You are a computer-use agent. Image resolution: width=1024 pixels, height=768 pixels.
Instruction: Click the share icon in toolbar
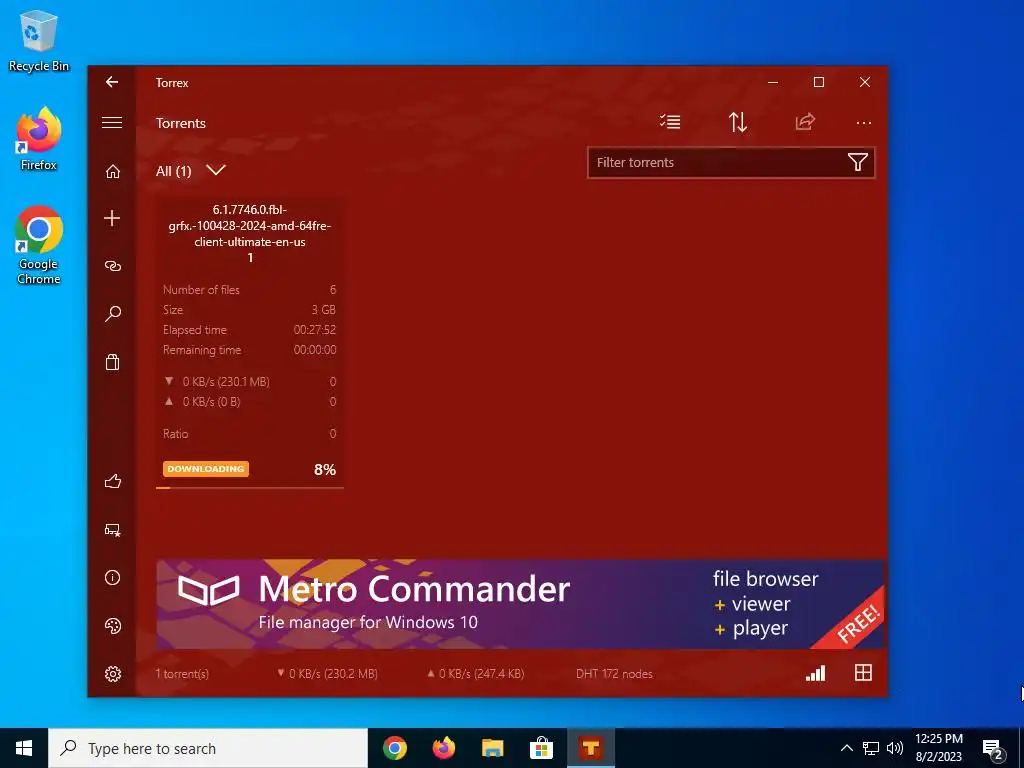(x=805, y=121)
